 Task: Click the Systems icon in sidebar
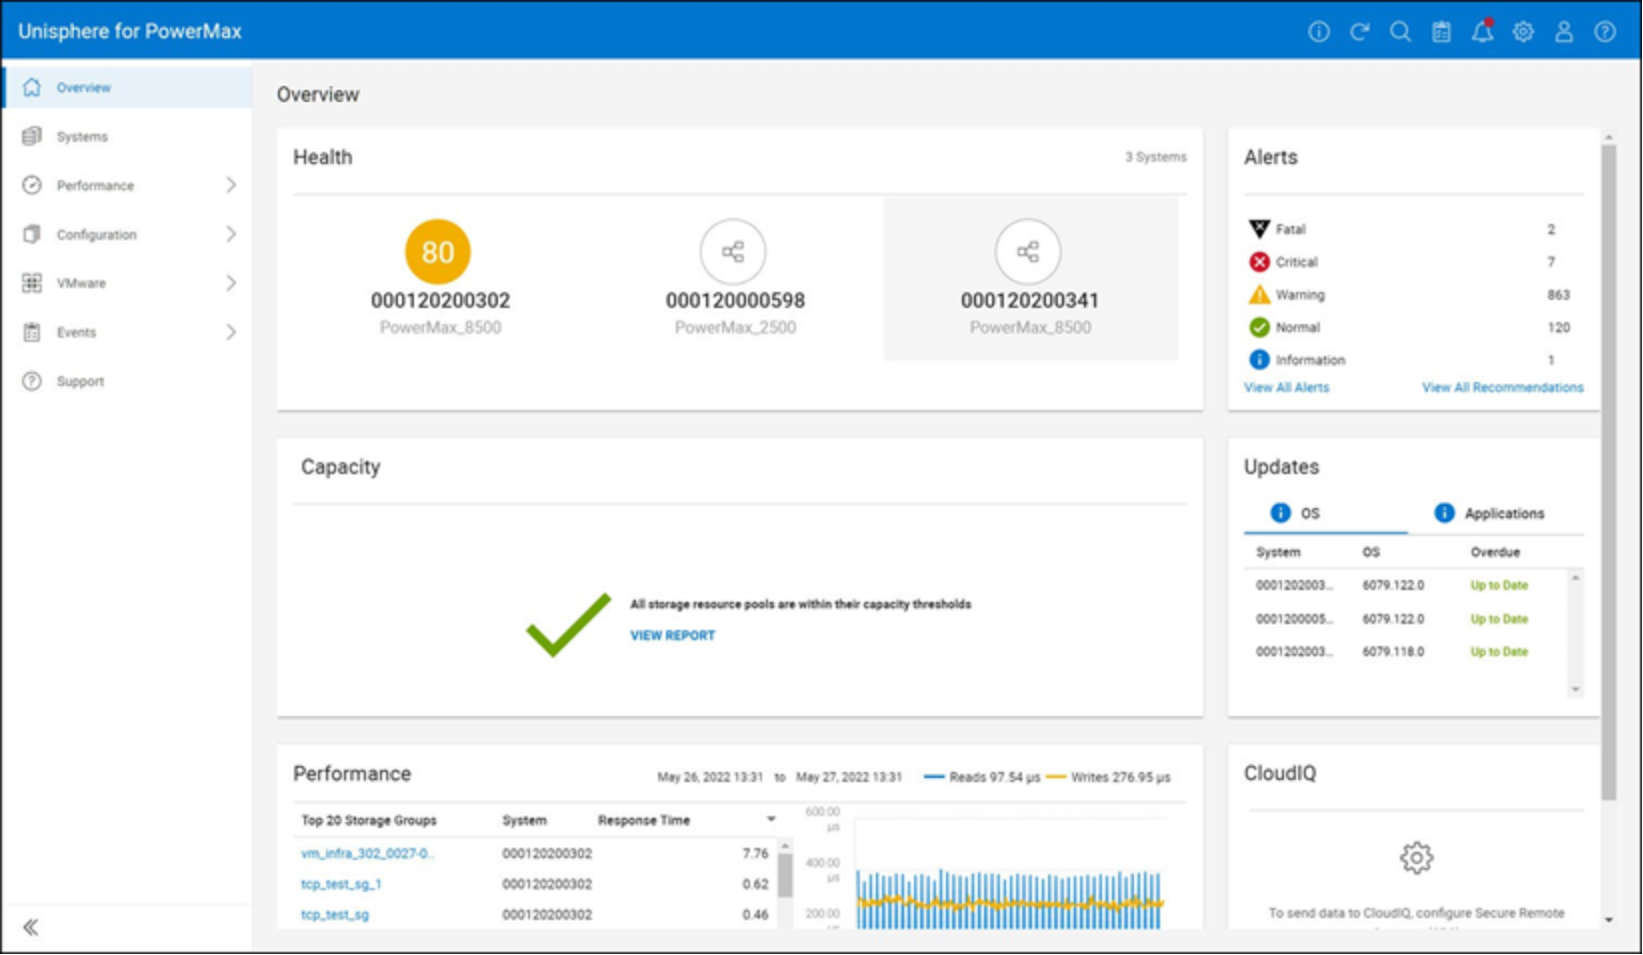click(32, 136)
